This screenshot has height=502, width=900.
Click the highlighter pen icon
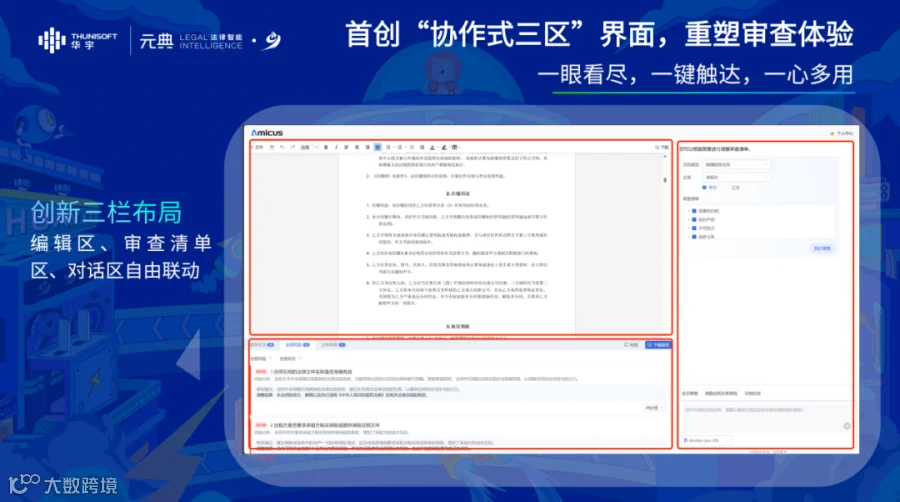coord(444,147)
